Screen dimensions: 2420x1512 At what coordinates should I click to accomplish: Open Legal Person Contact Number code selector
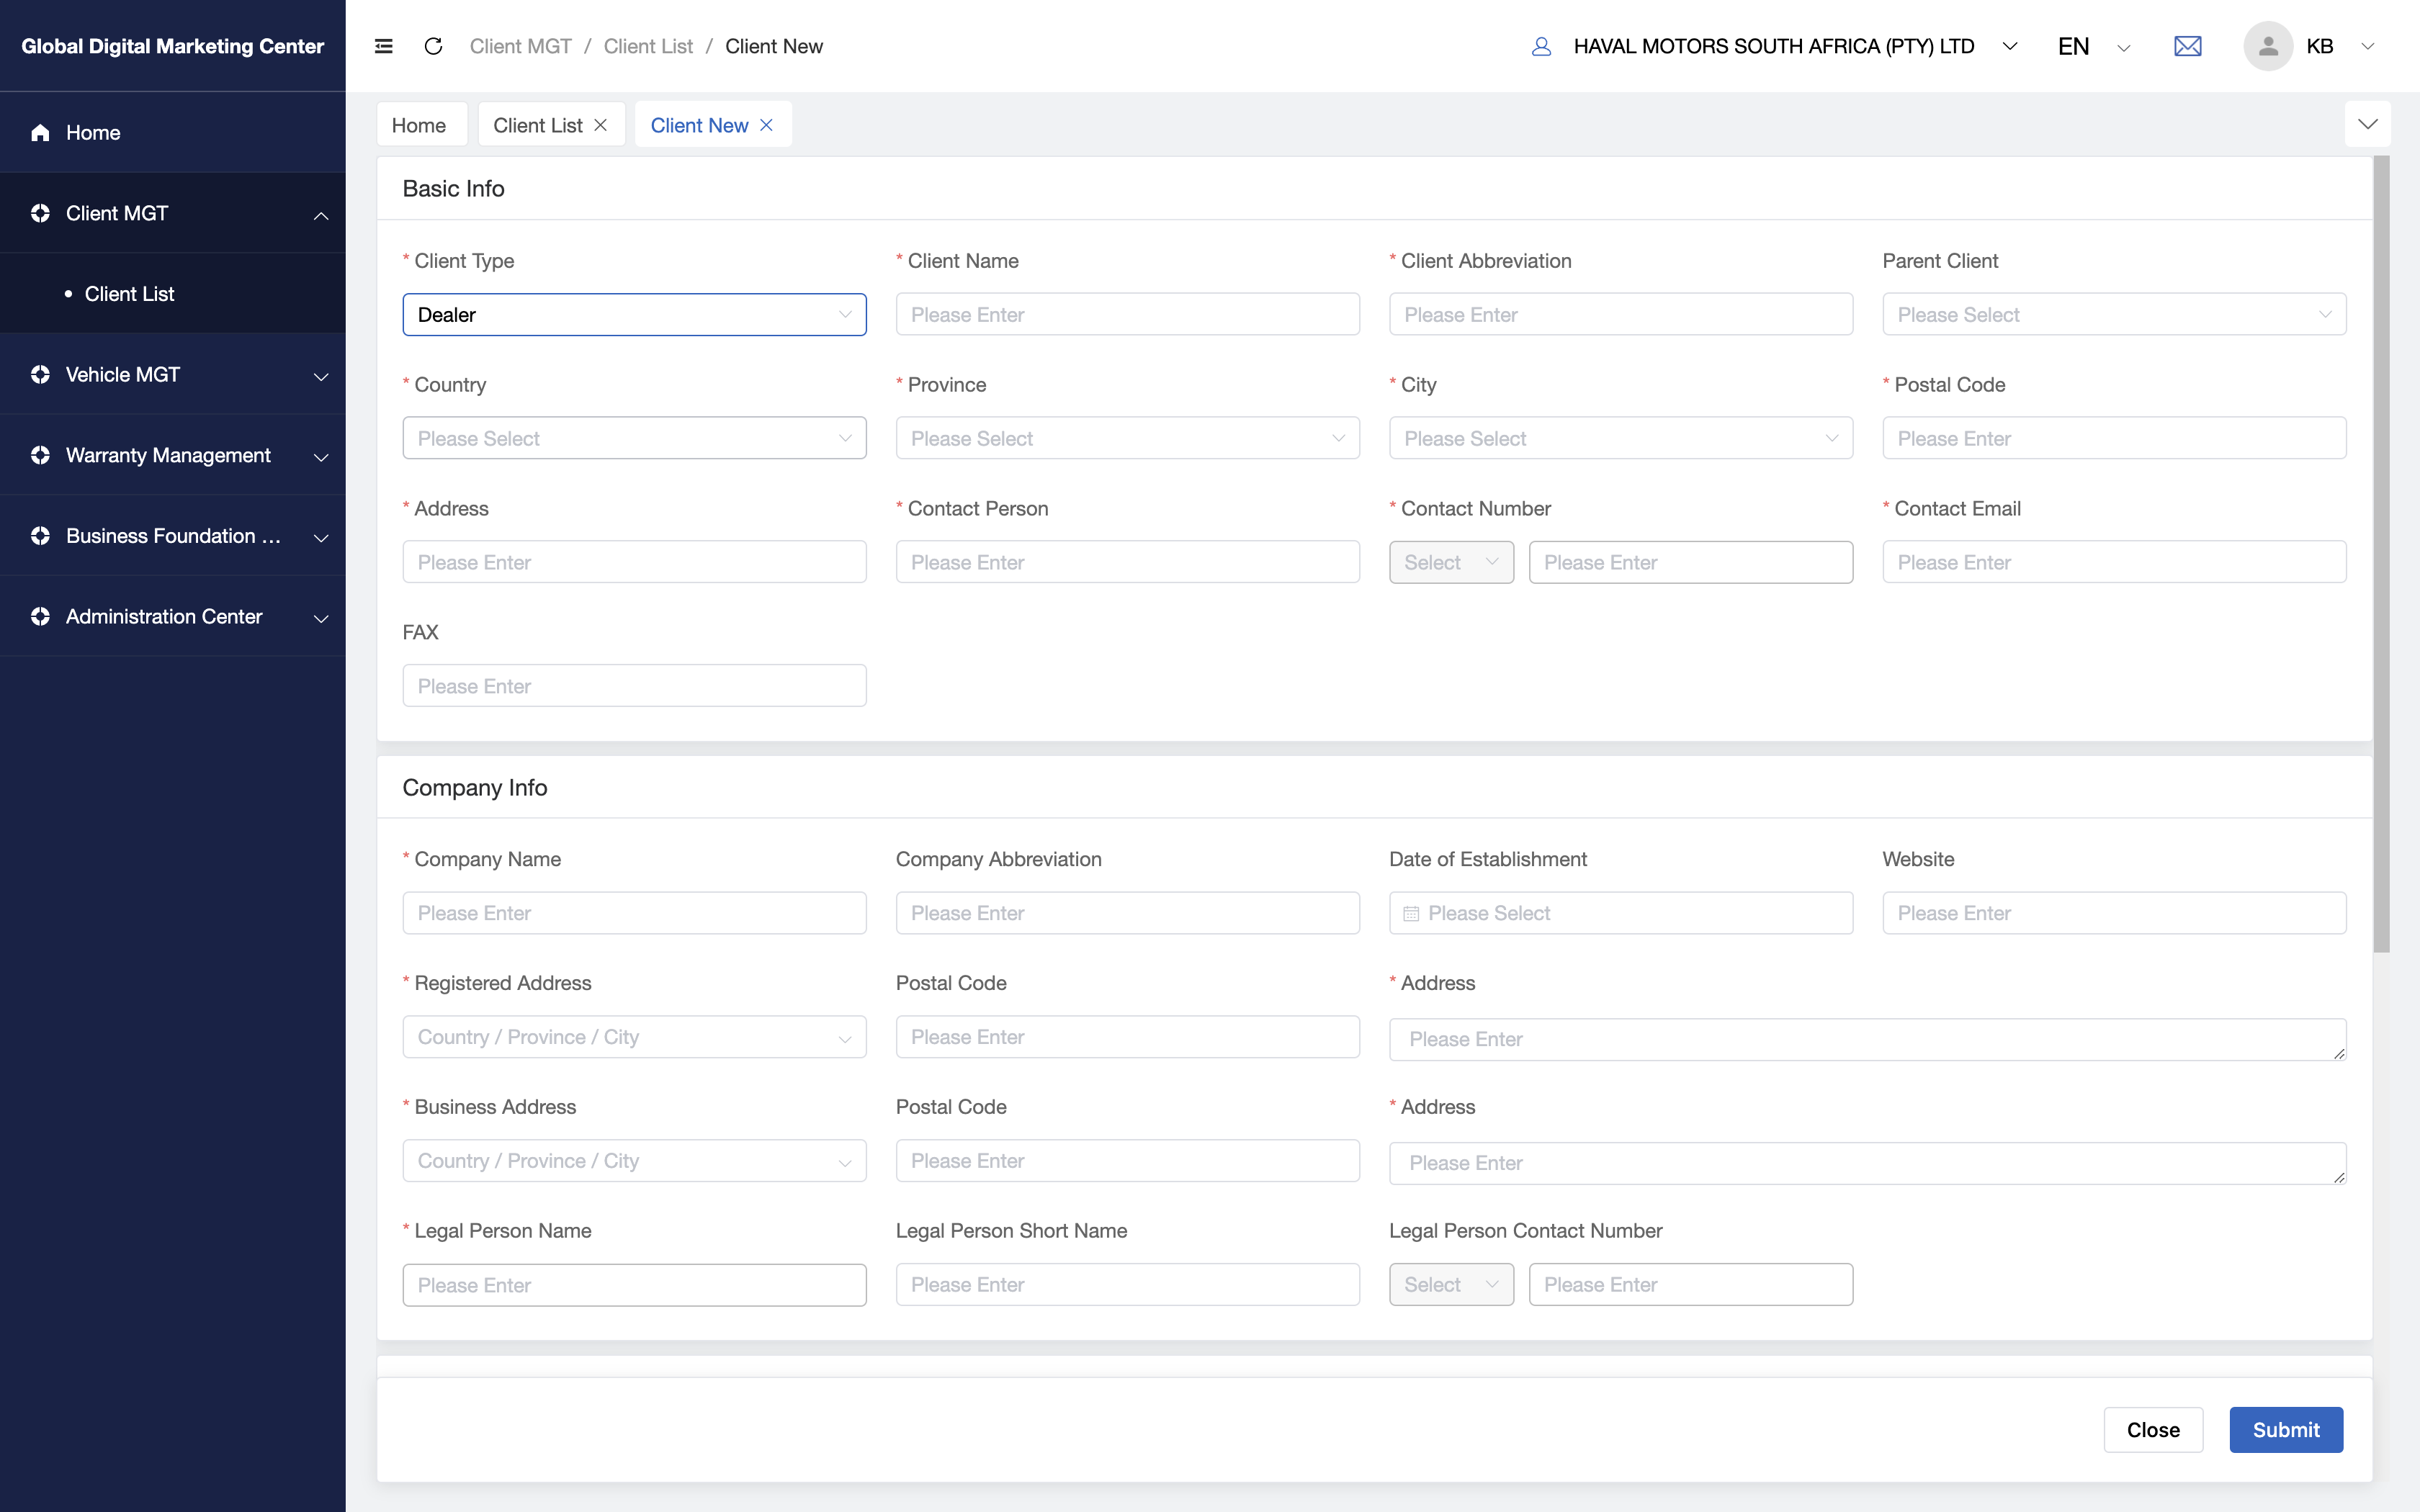pyautogui.click(x=1451, y=1284)
